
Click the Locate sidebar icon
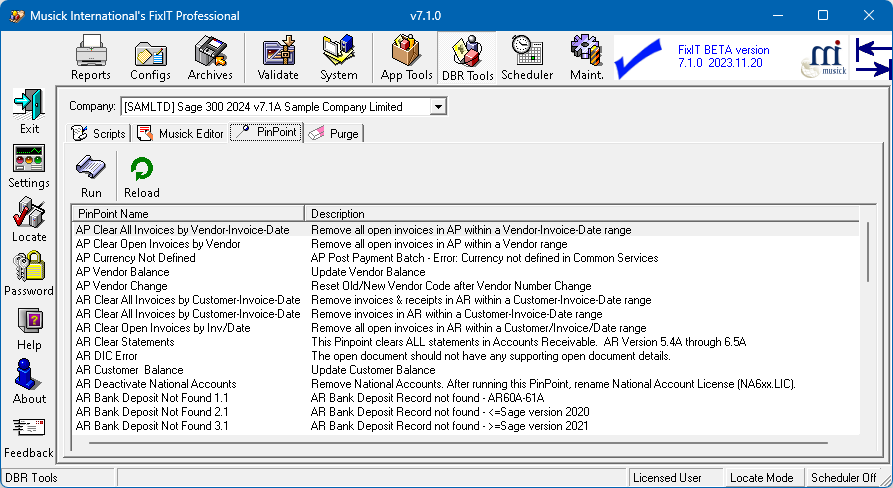[29, 220]
